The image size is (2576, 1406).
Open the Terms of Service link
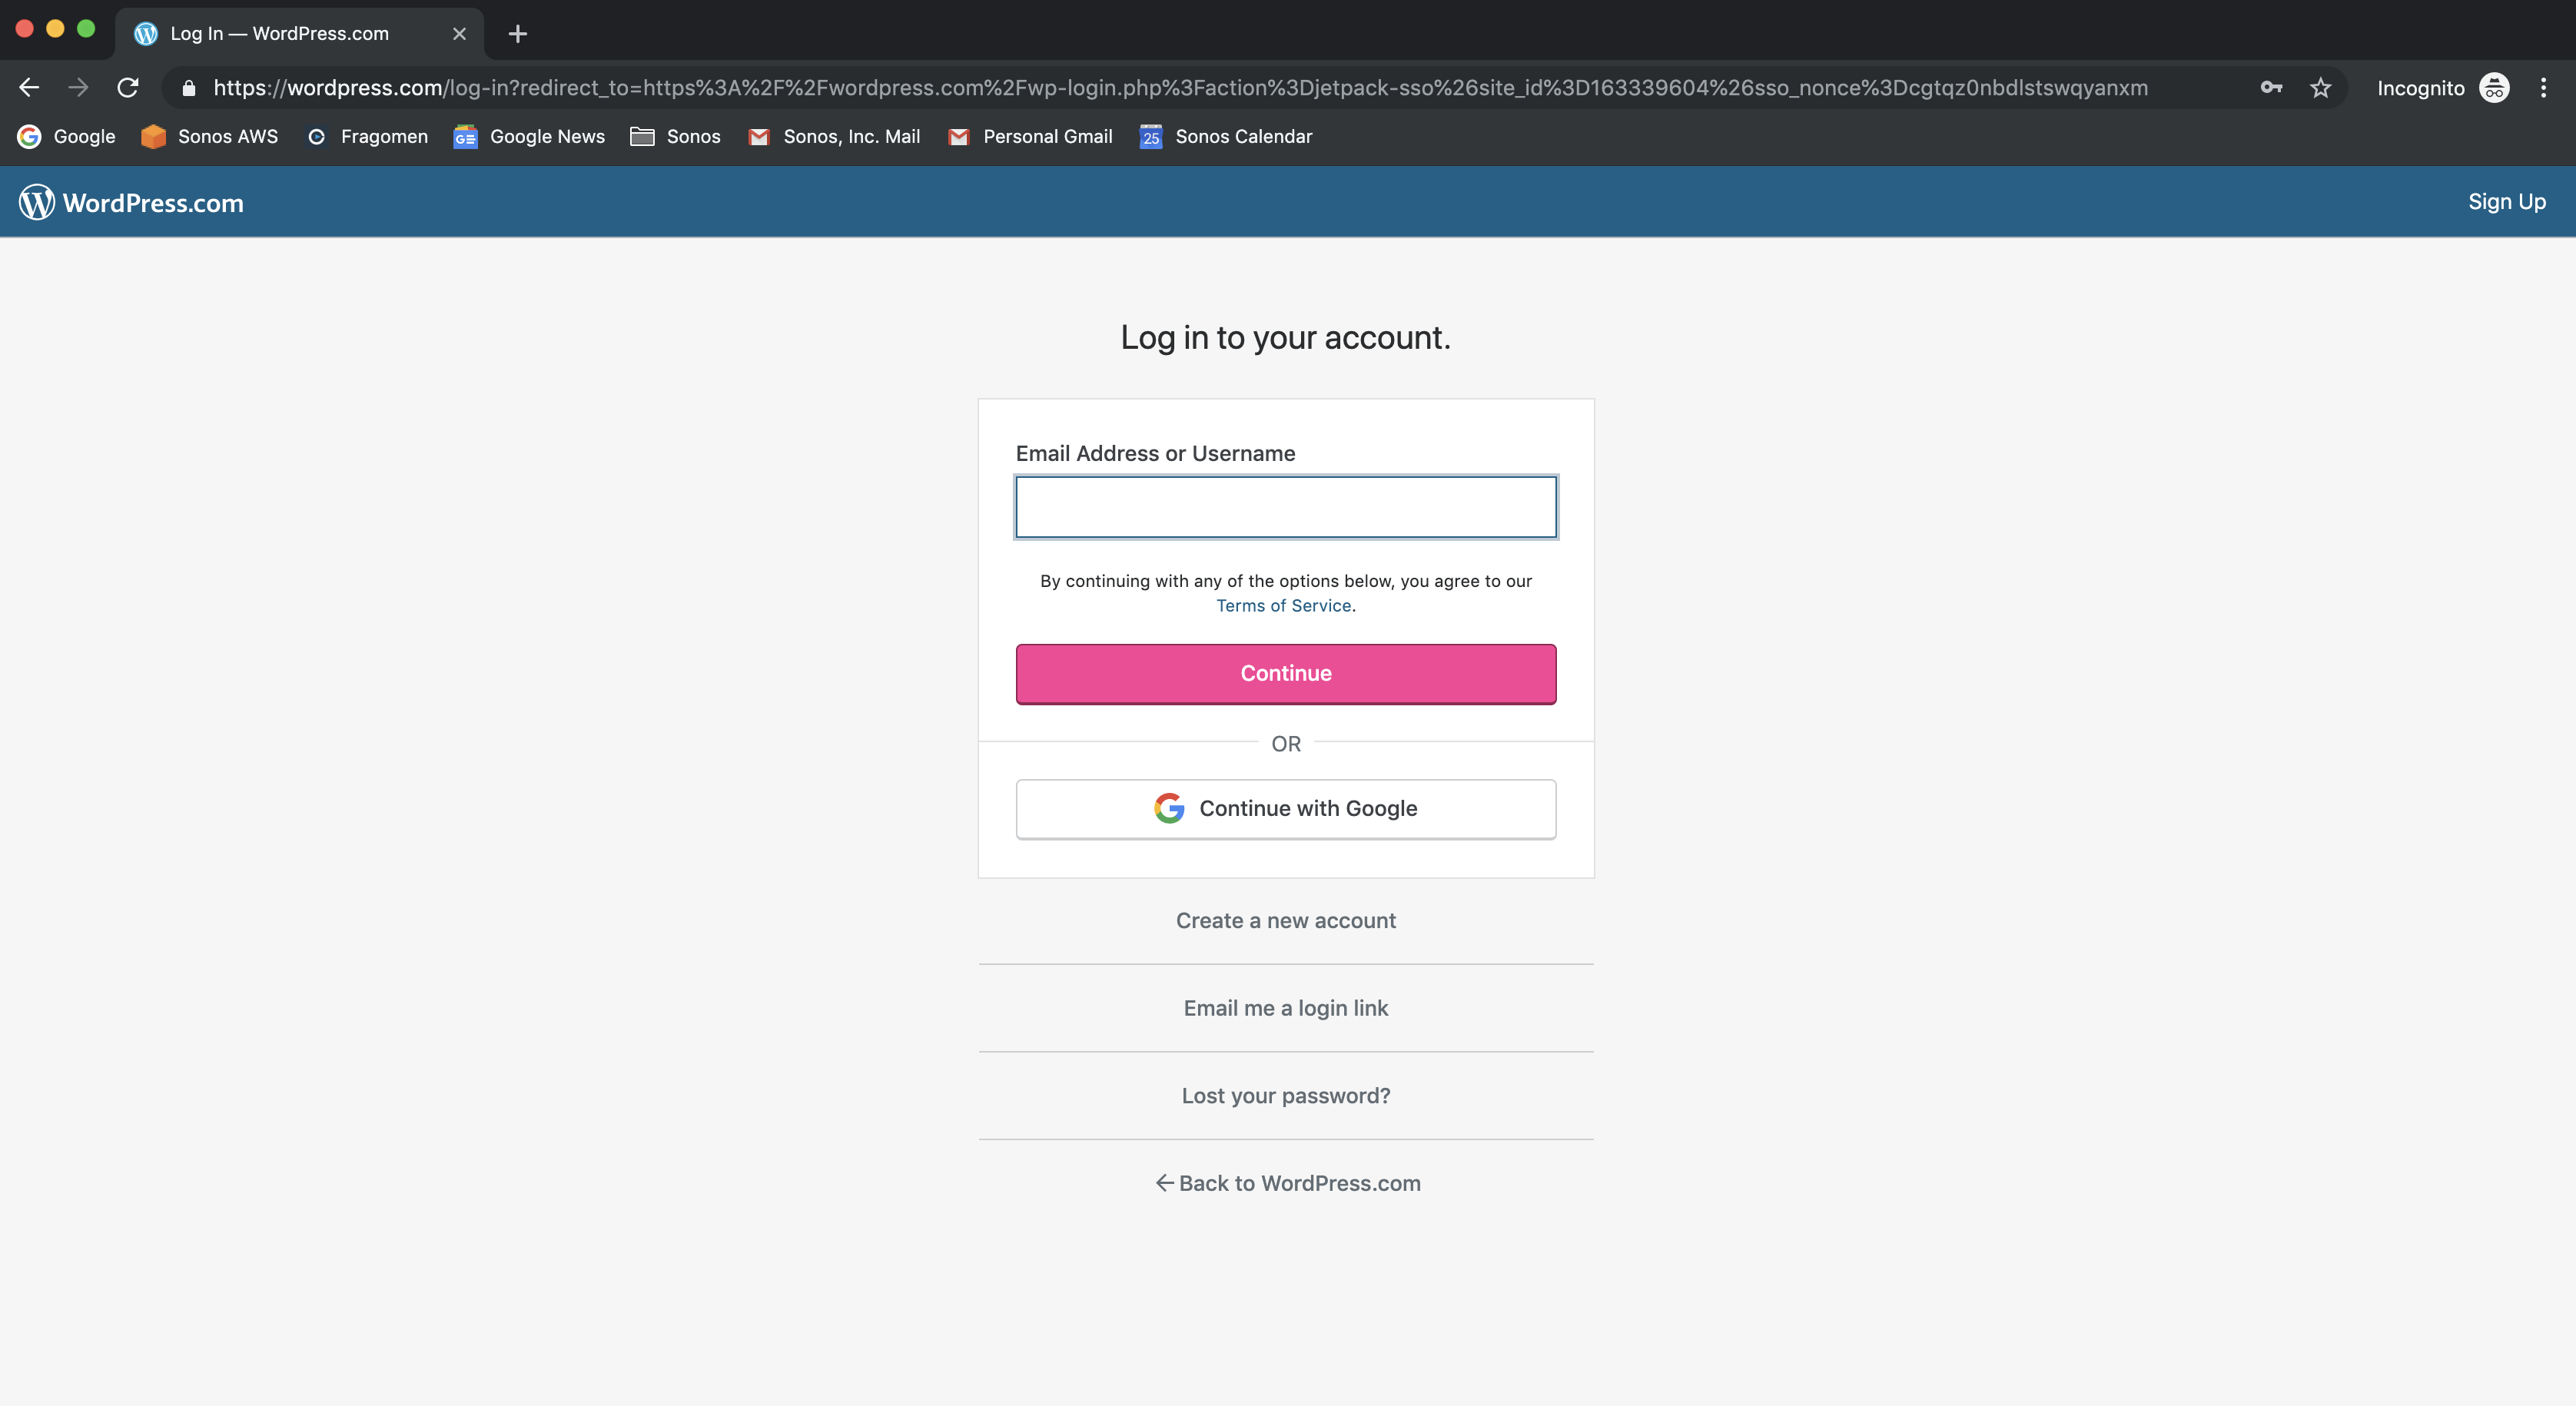[1283, 606]
